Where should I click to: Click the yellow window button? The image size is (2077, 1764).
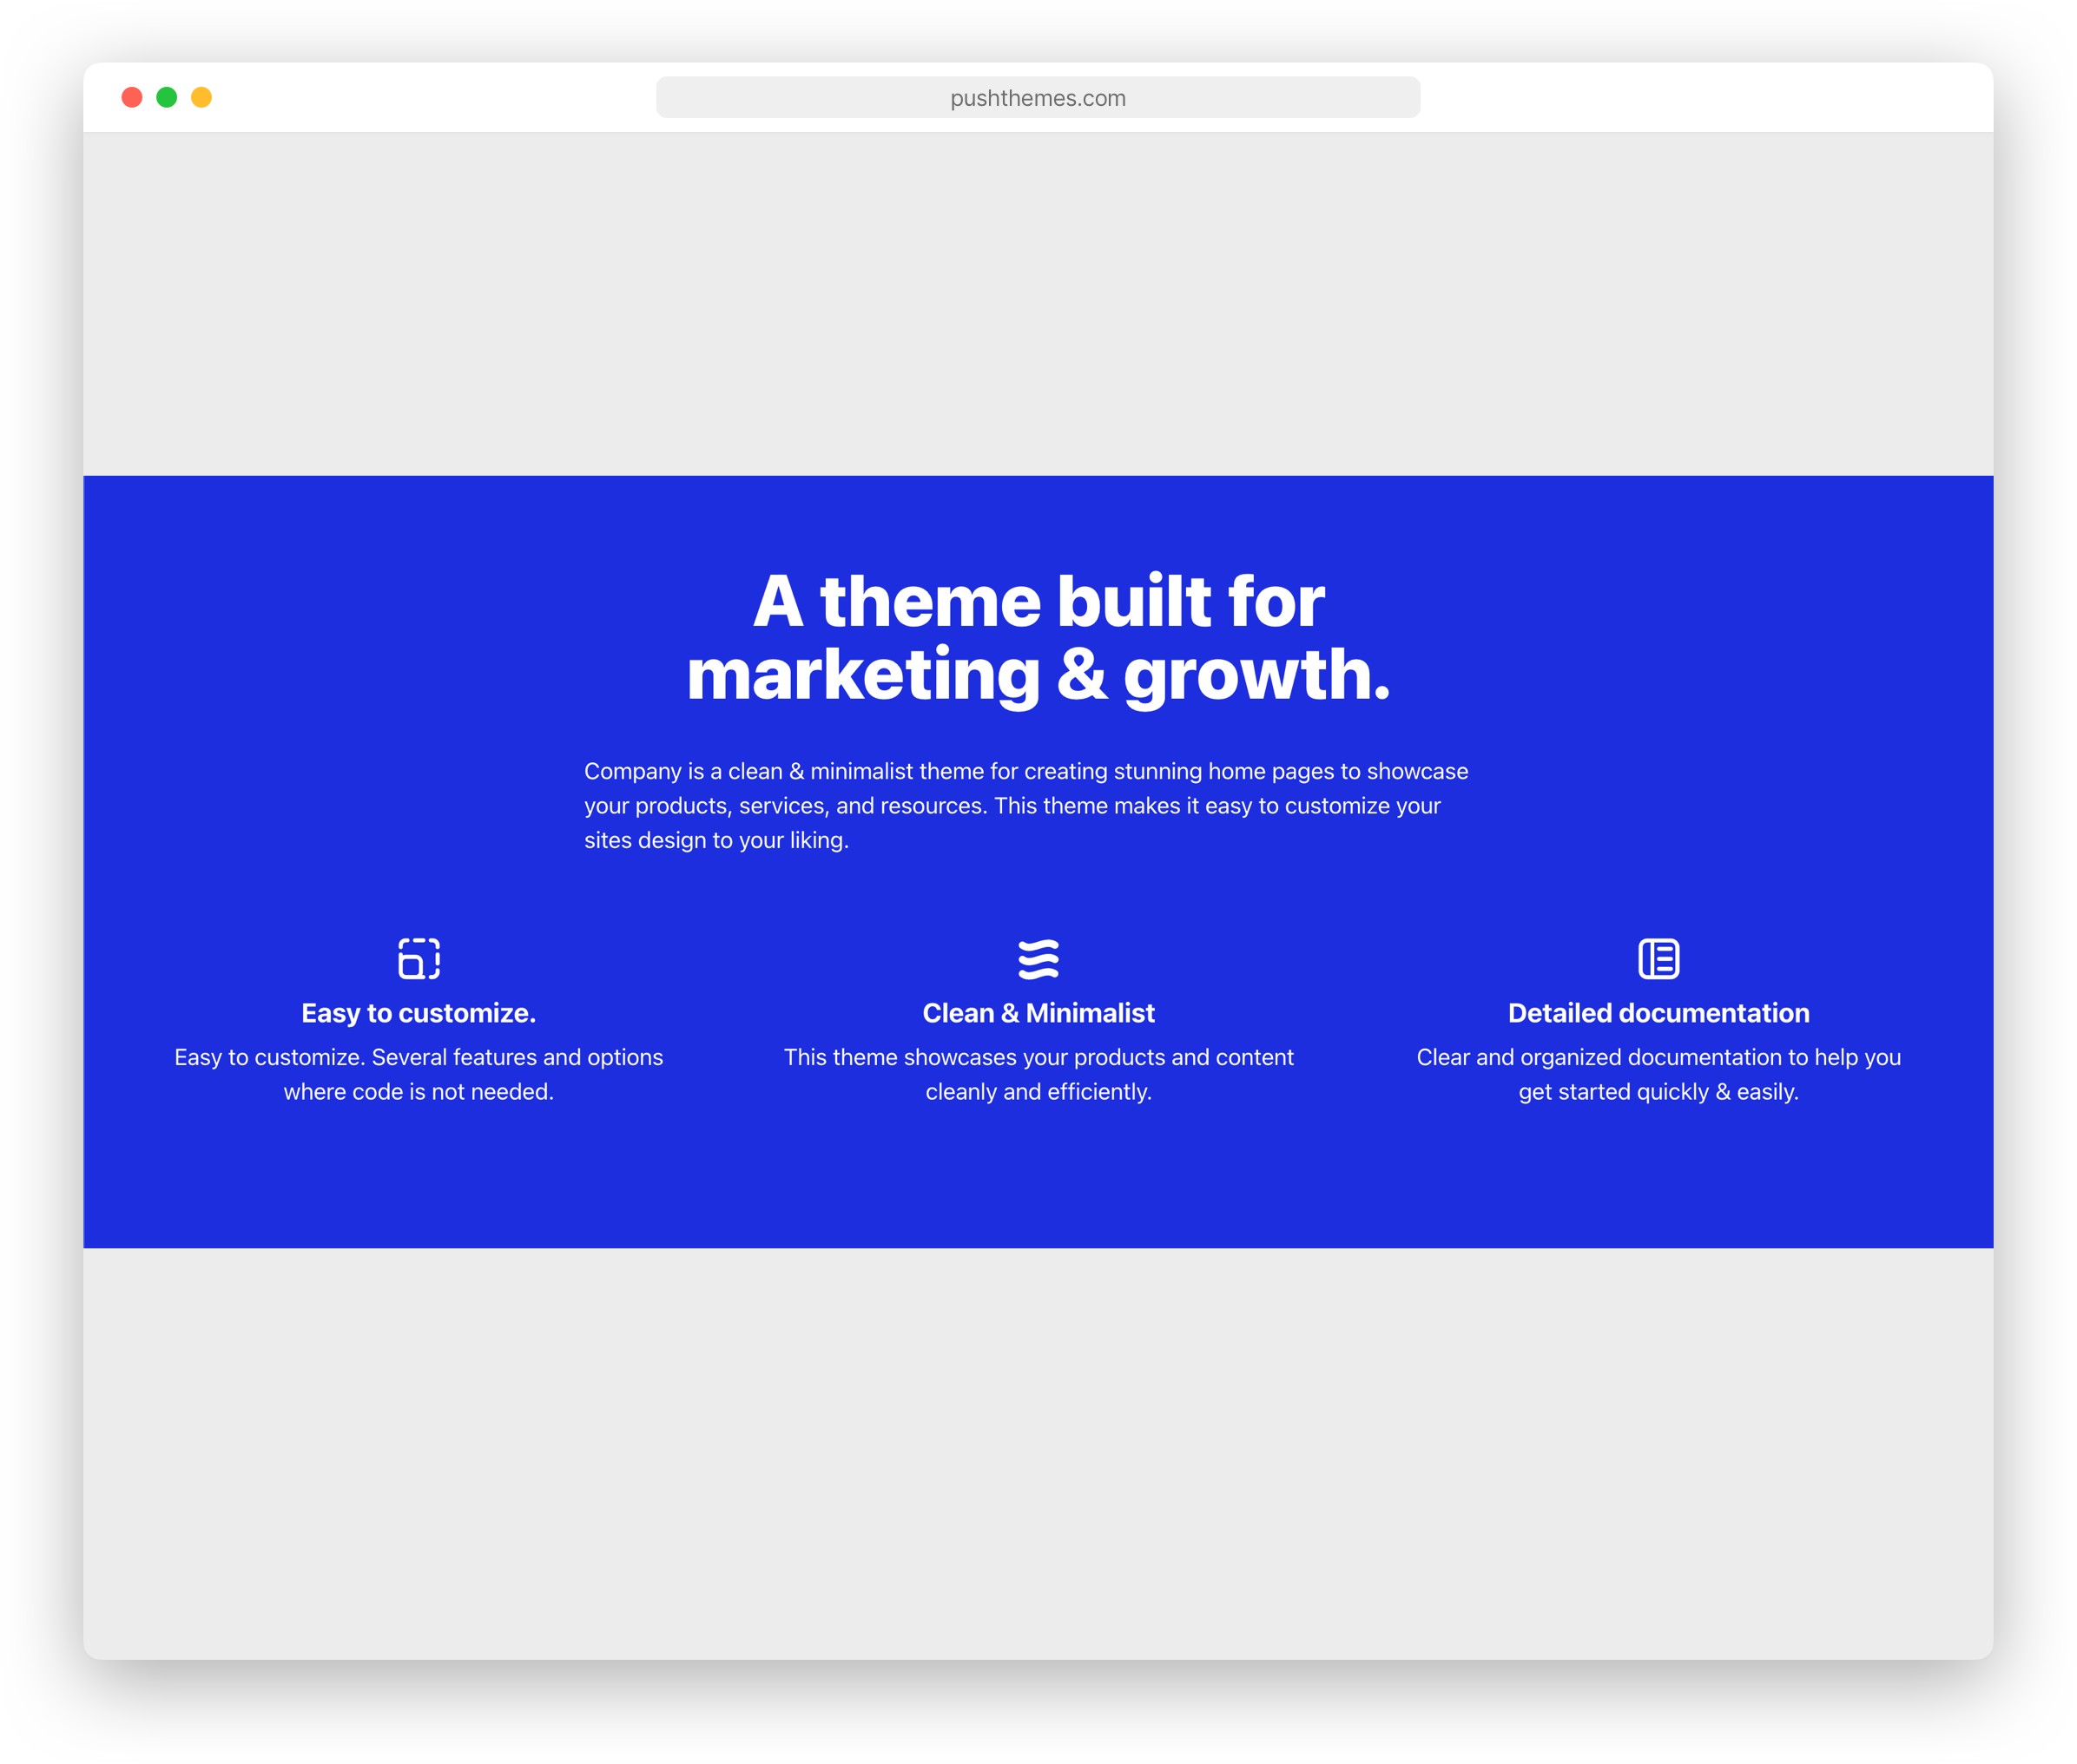tap(201, 97)
